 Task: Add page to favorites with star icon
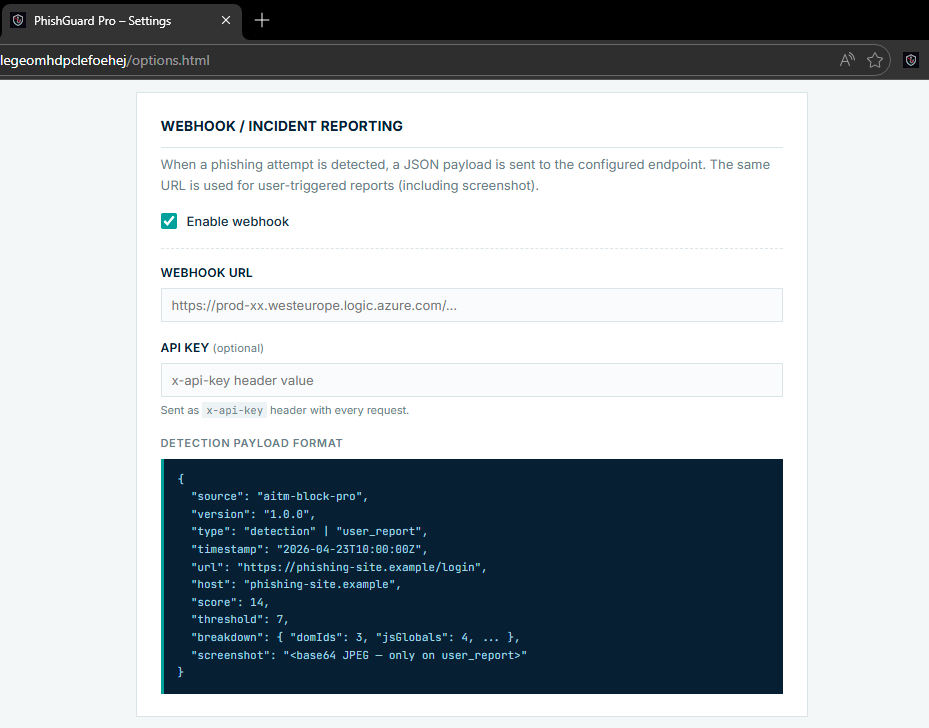click(x=874, y=60)
